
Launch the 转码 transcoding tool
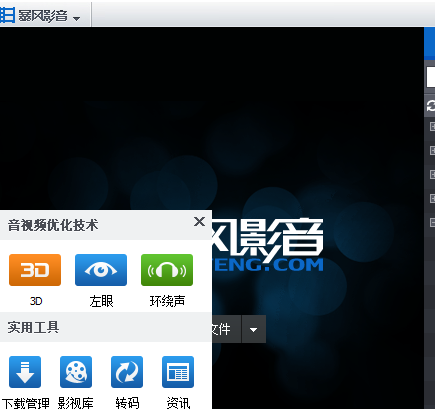pos(127,372)
